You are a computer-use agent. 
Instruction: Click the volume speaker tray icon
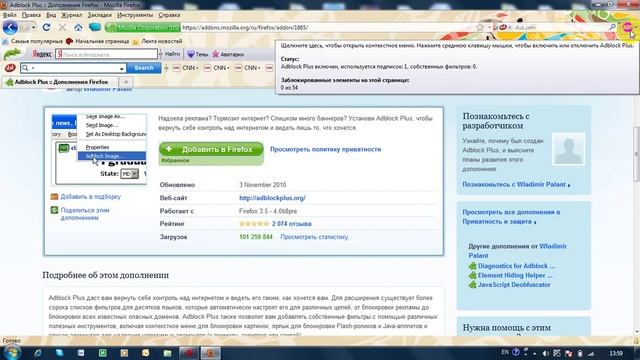pyautogui.click(x=546, y=353)
